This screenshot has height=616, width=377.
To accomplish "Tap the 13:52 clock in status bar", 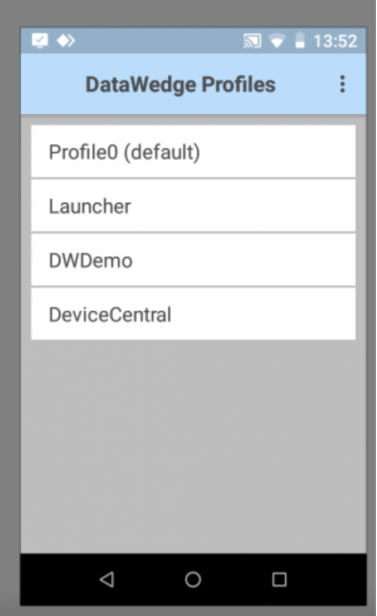I will click(x=335, y=41).
